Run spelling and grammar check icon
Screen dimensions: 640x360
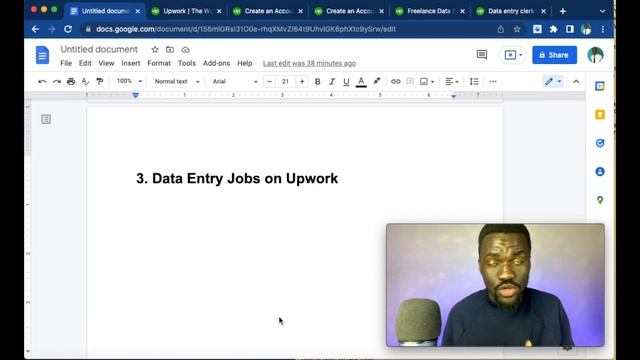tap(85, 82)
